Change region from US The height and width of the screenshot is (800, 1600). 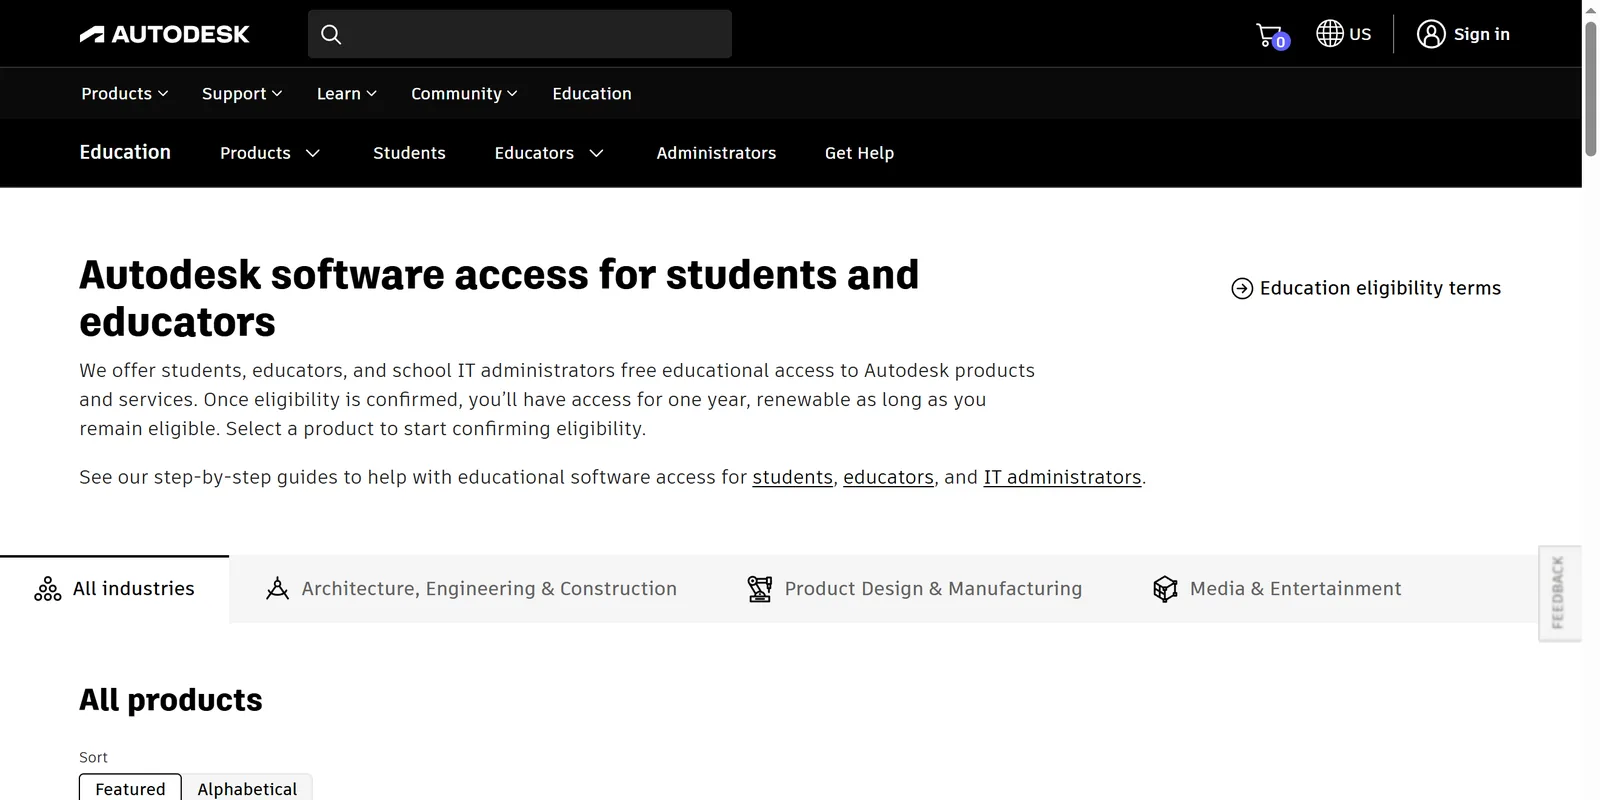1343,33
